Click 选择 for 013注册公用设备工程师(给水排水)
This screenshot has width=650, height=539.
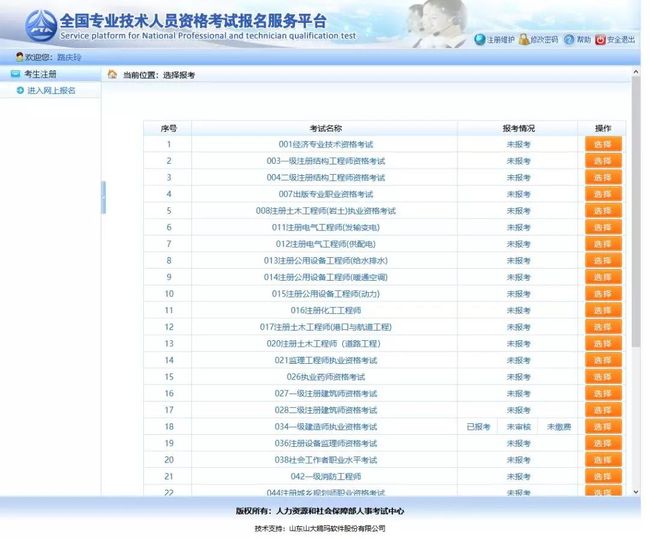[x=603, y=260]
